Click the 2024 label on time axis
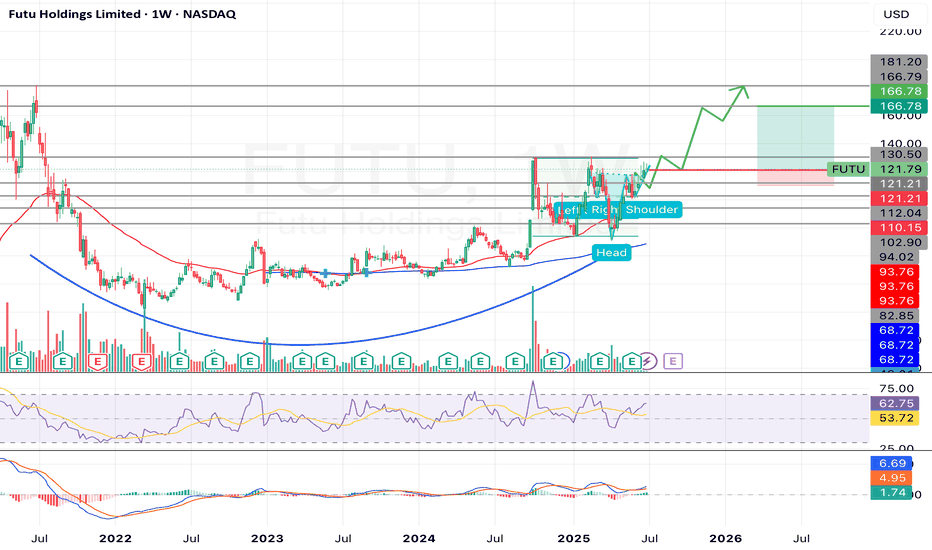Image resolution: width=932 pixels, height=550 pixels. pyautogui.click(x=419, y=539)
